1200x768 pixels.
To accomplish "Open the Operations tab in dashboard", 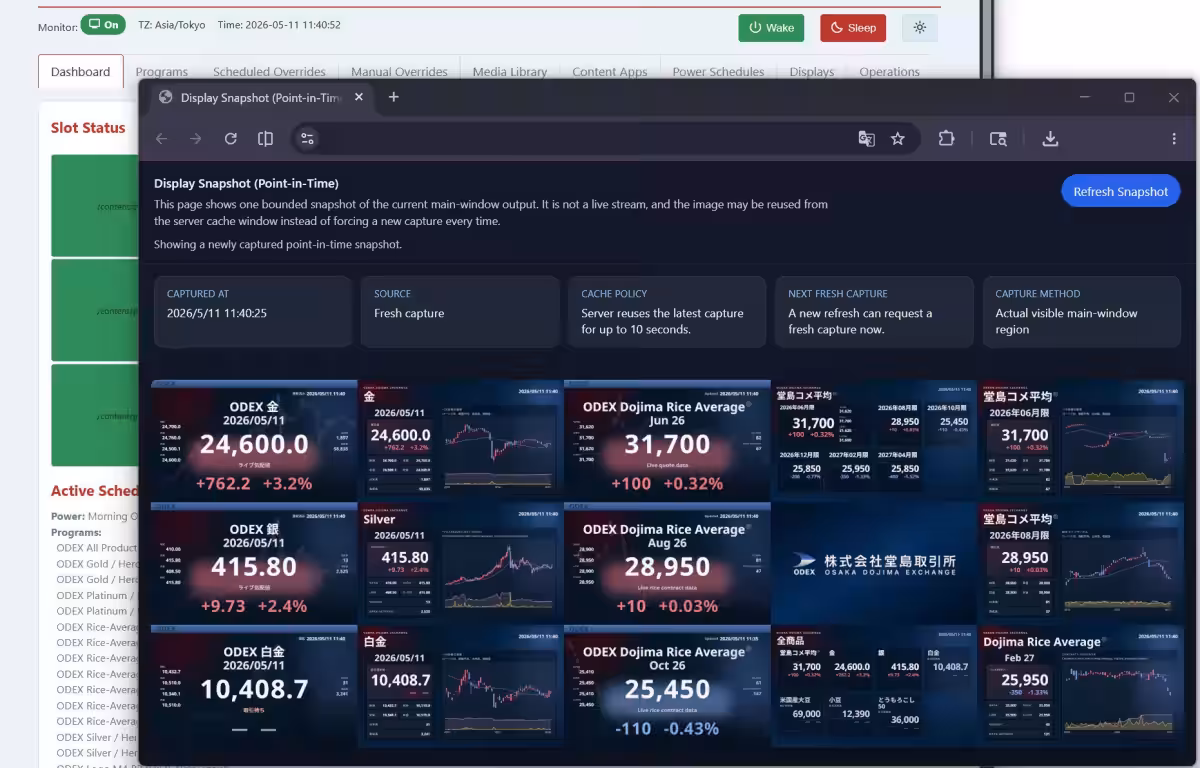I will [889, 71].
